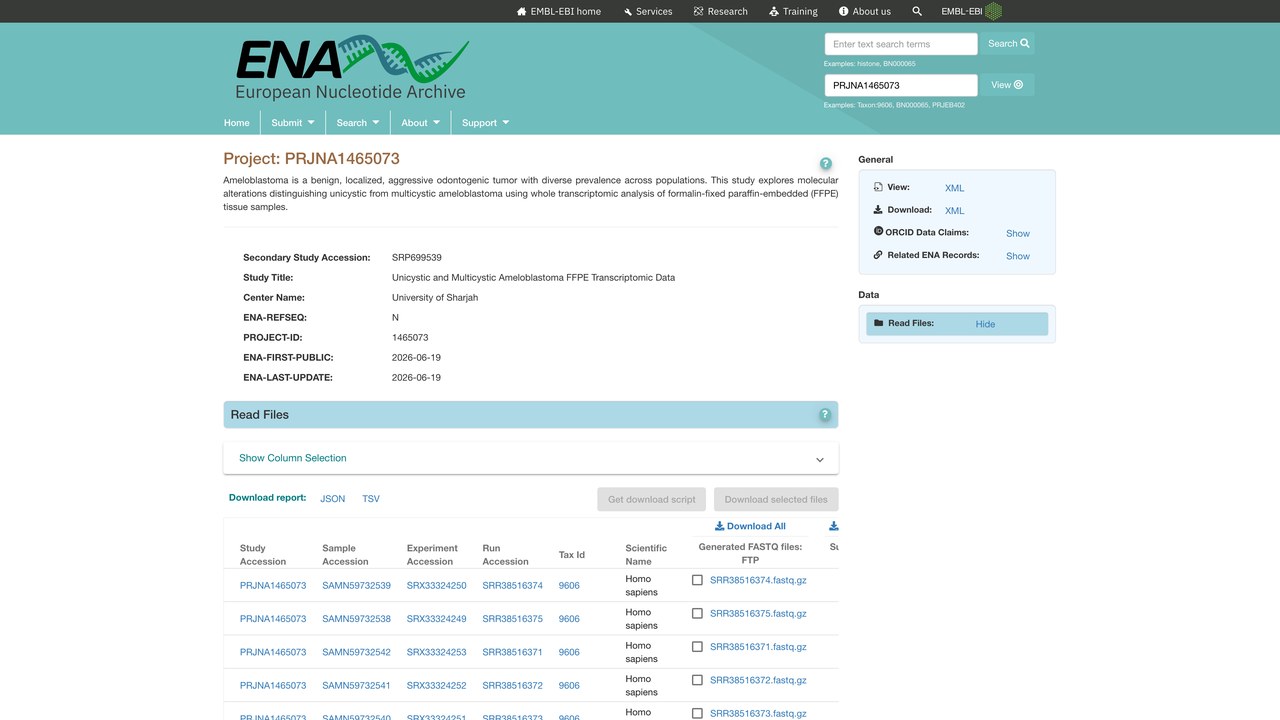Tick the checkbox for SRR38516373.fastq.gz
This screenshot has width=1280, height=720.
tap(697, 713)
